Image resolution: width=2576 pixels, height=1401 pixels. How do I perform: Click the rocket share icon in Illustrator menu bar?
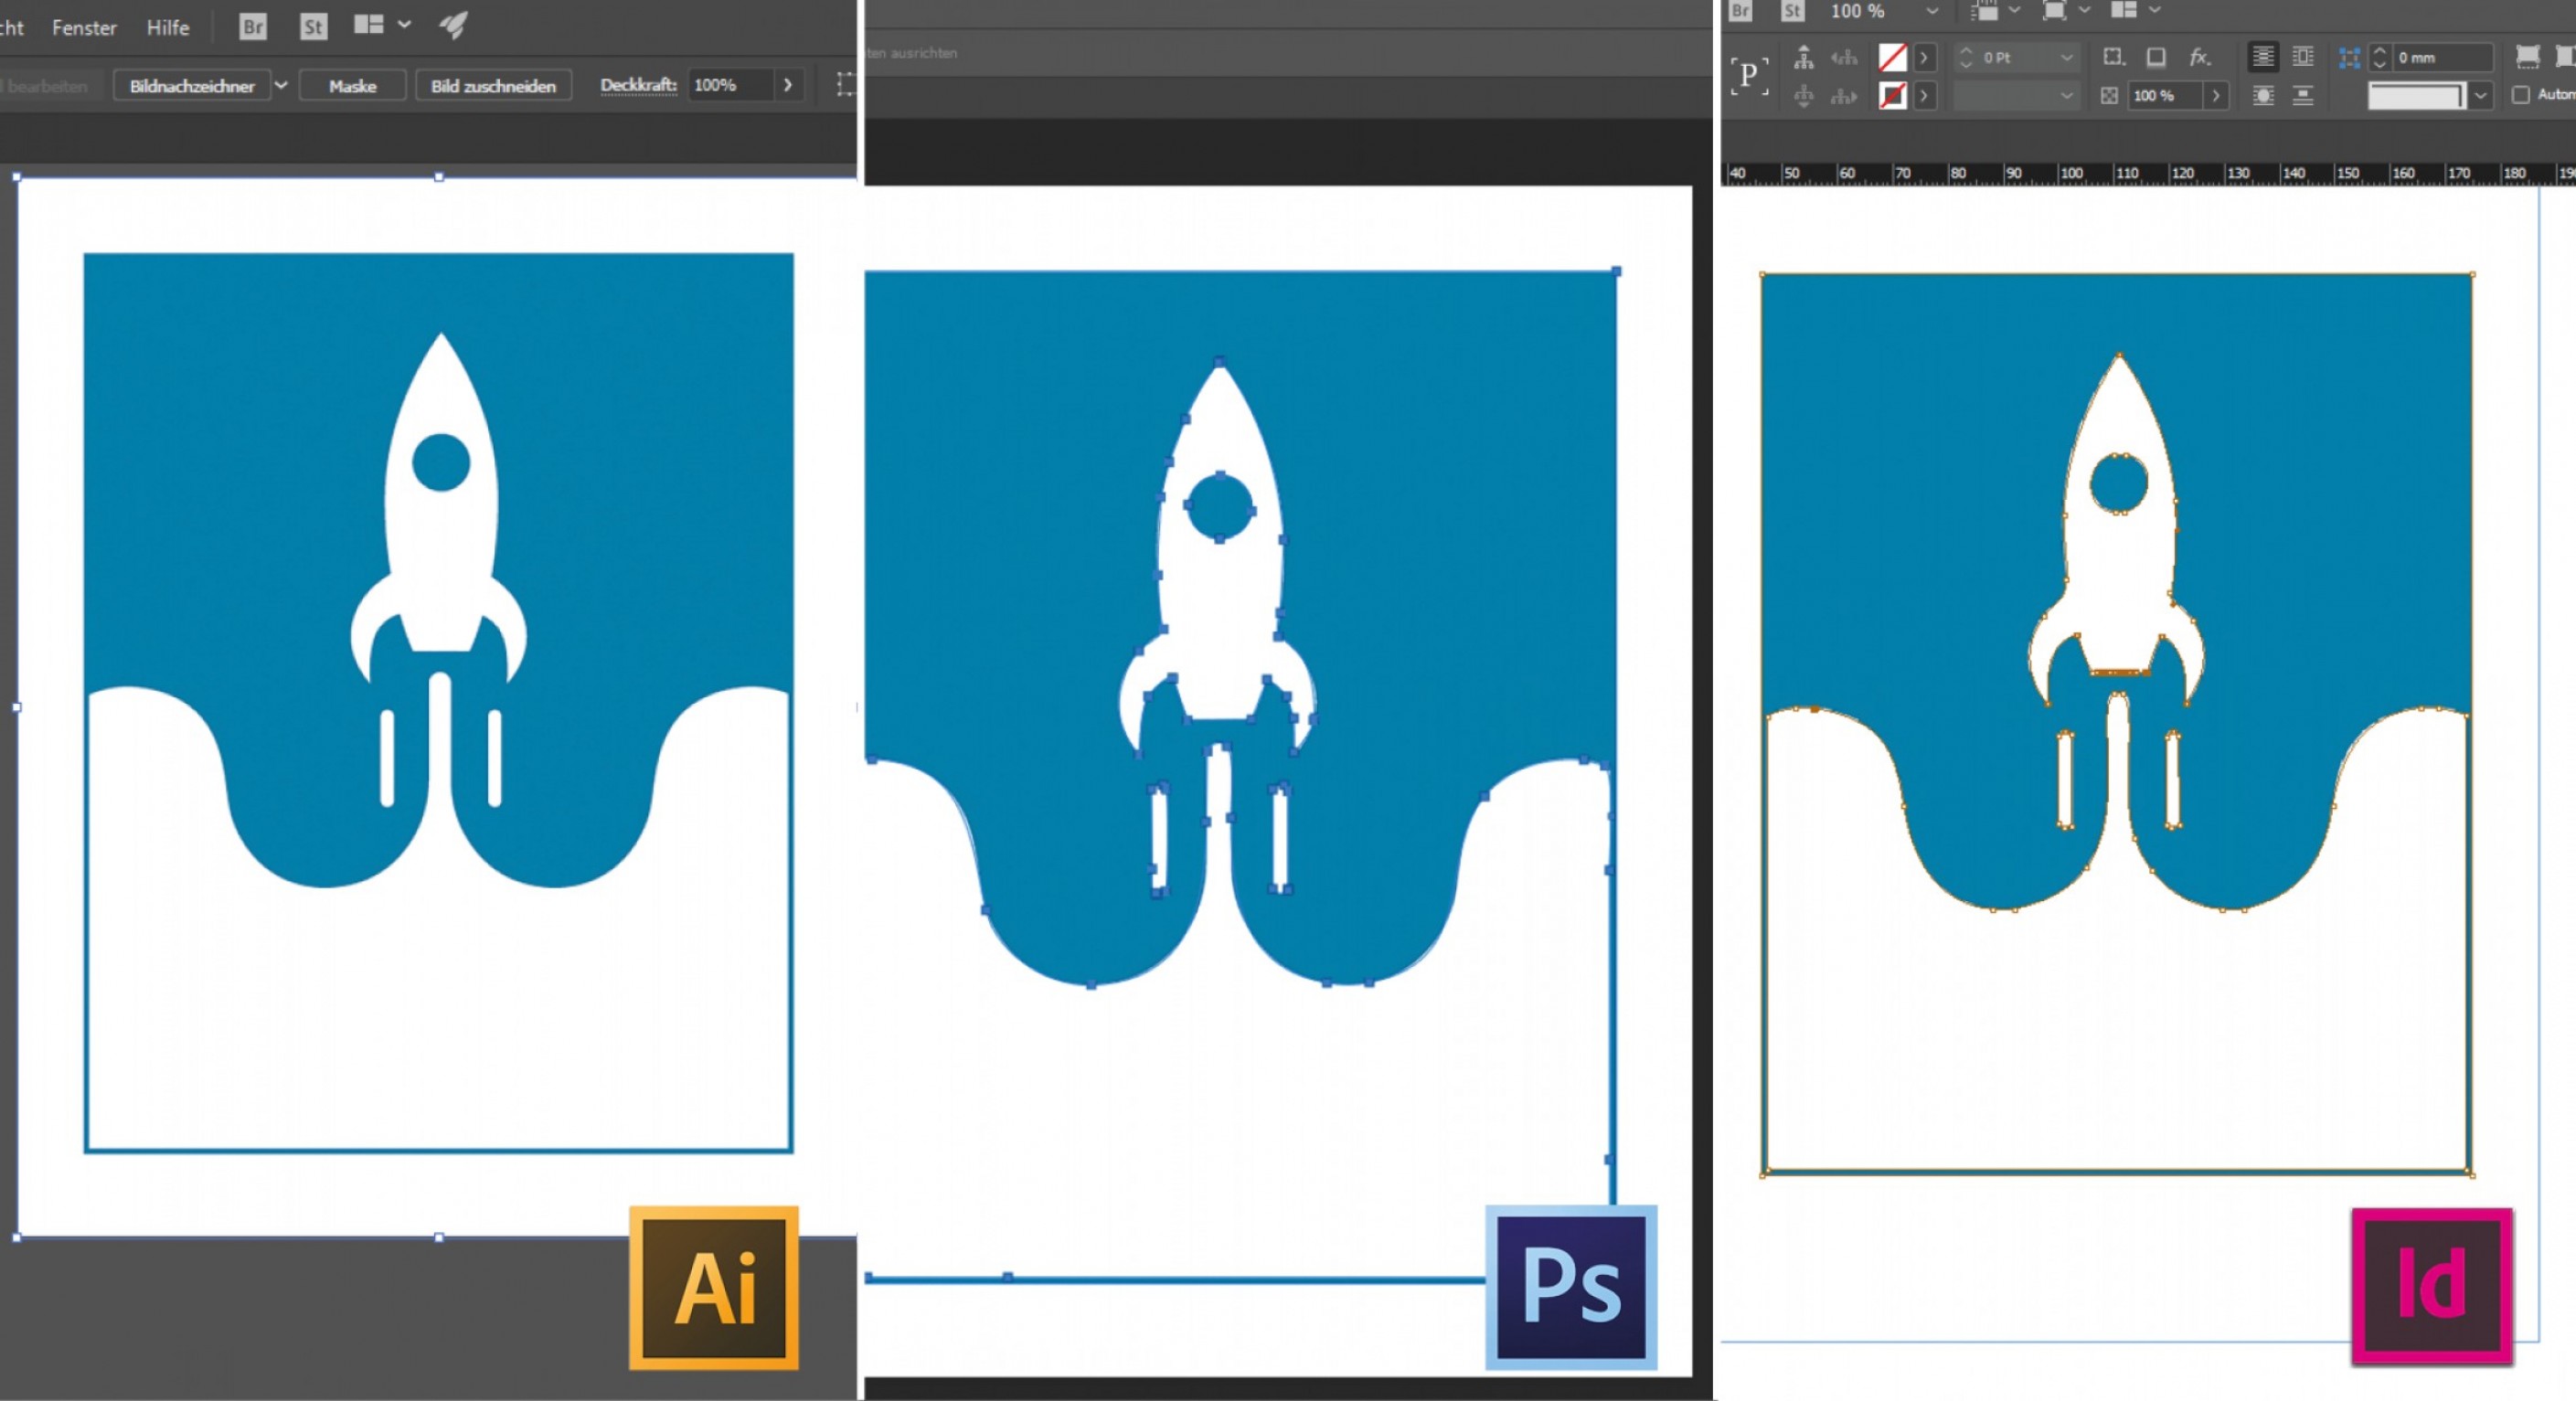453,27
